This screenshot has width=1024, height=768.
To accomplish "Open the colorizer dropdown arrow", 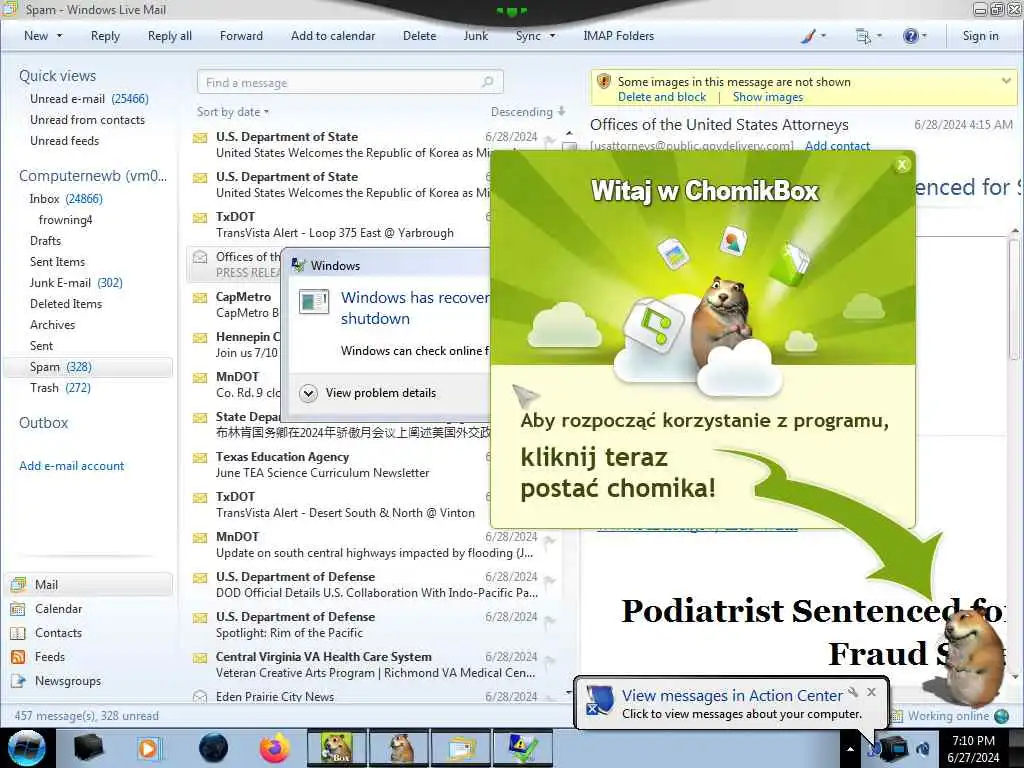I will coord(823,36).
